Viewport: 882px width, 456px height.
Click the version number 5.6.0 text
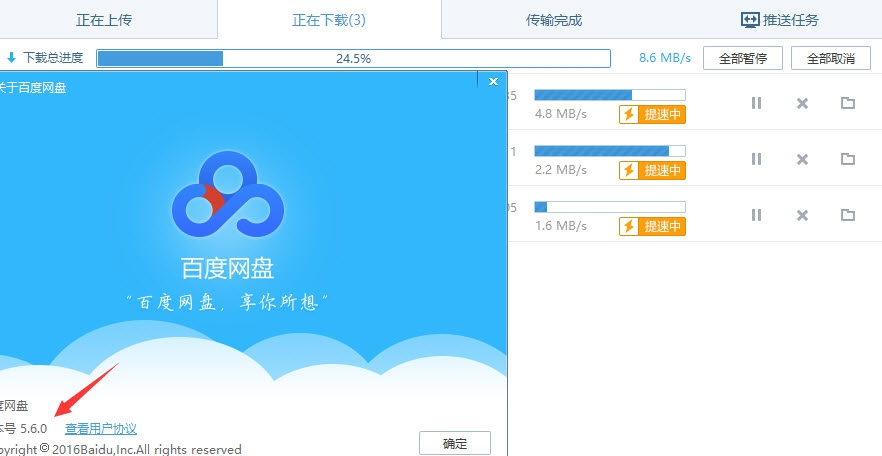[34, 429]
